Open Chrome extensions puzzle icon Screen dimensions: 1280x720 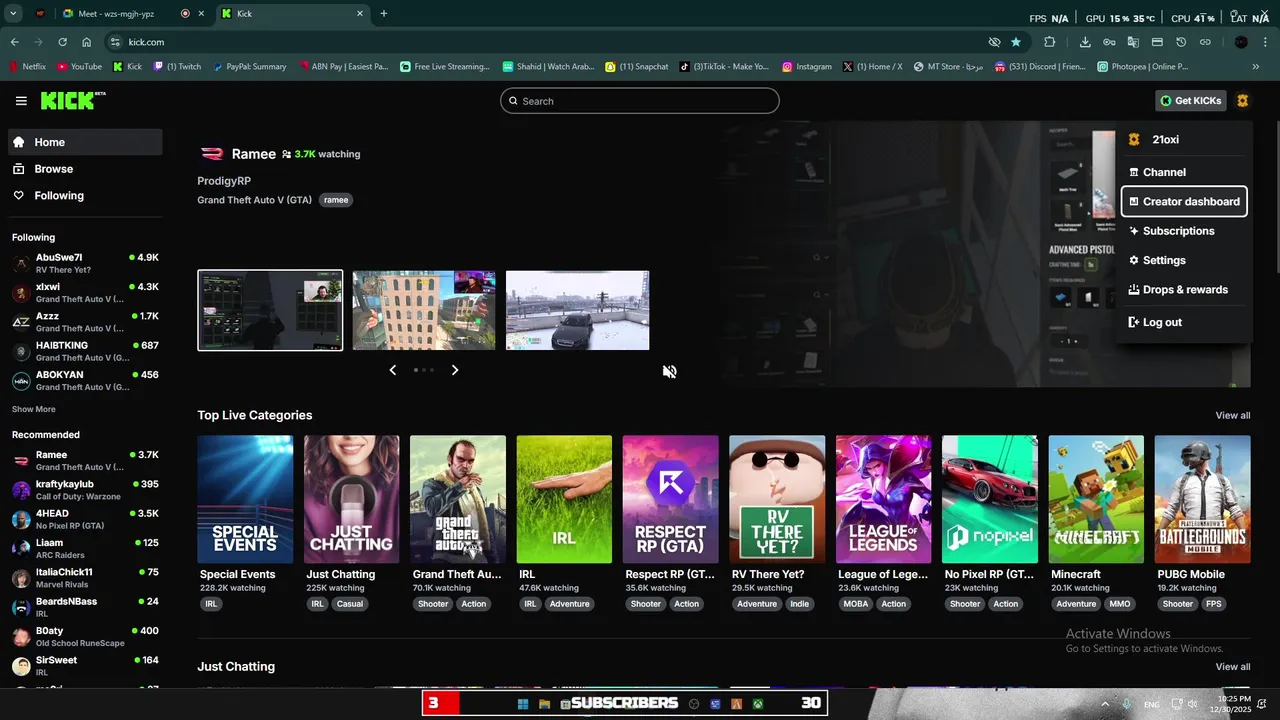coord(1049,42)
